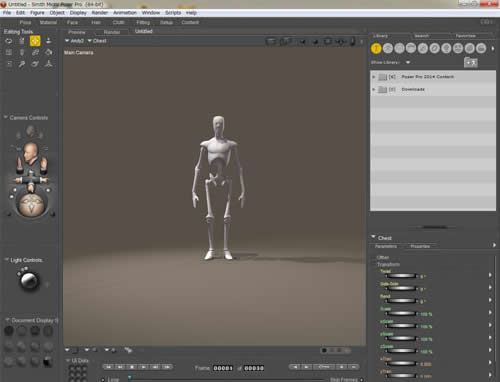
Task: Open the Show Library dropdown
Action: [408, 62]
